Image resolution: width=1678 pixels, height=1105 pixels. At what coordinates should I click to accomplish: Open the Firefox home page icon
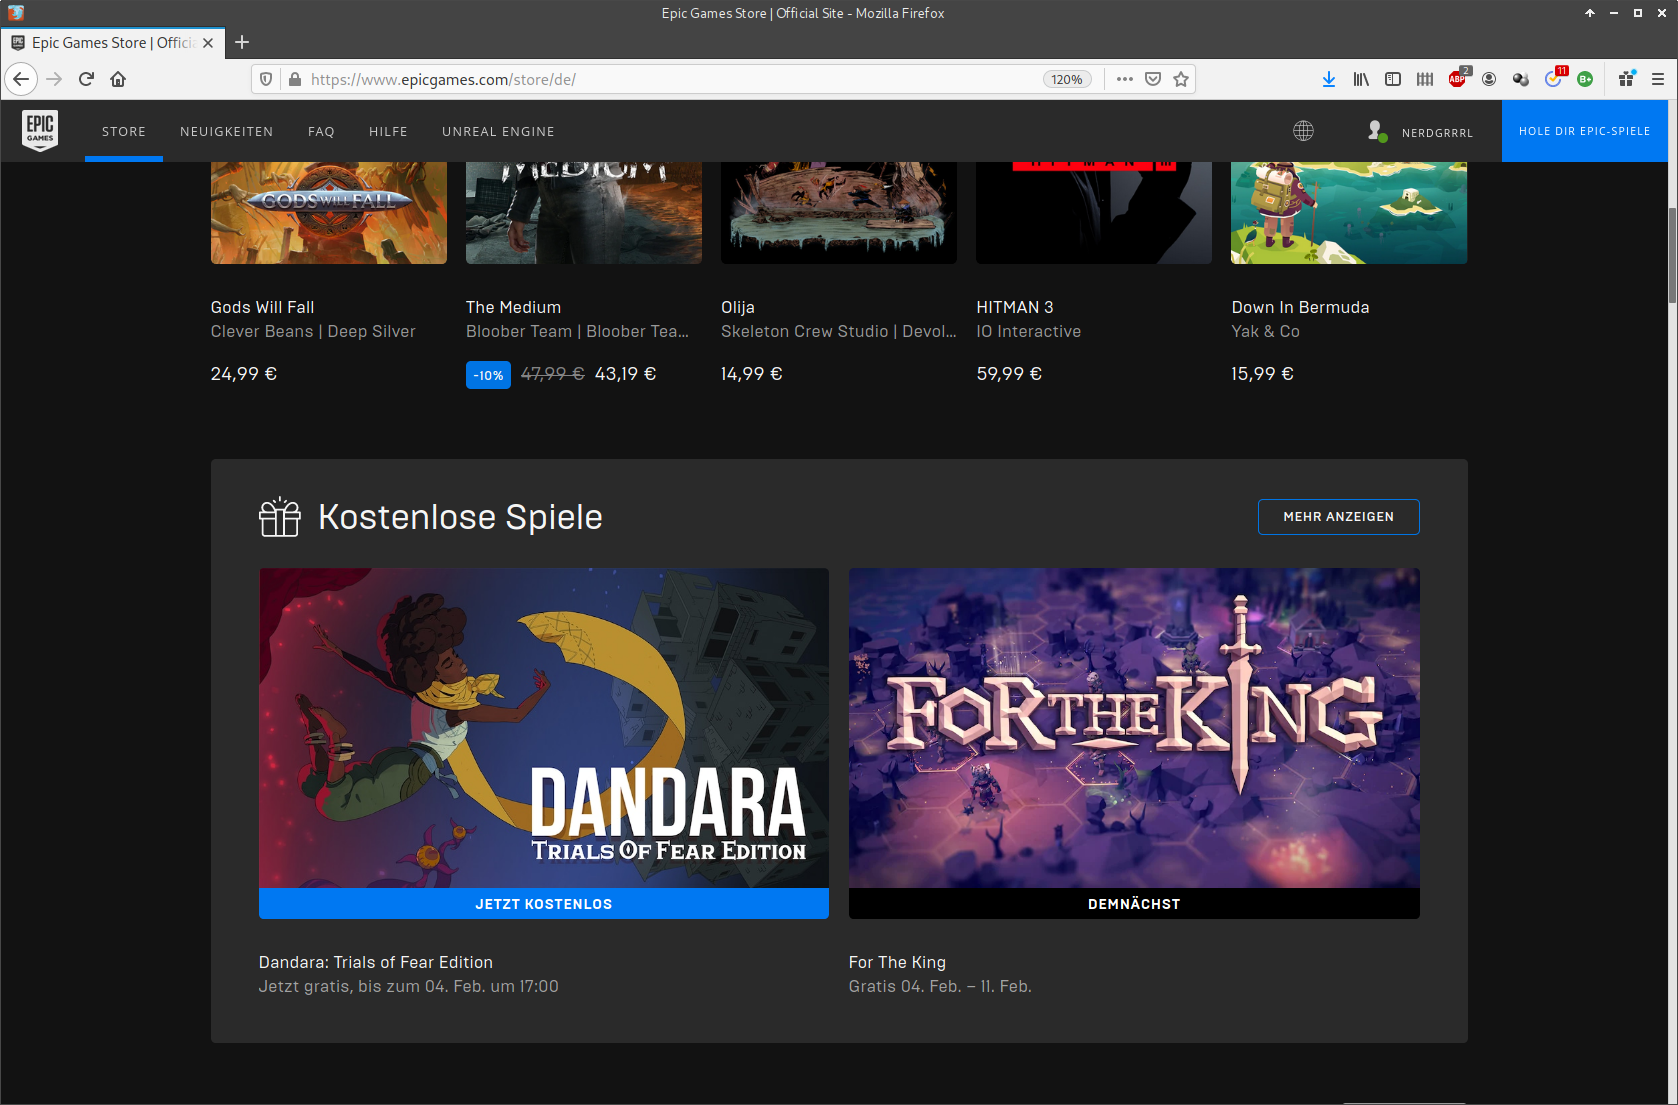click(118, 79)
